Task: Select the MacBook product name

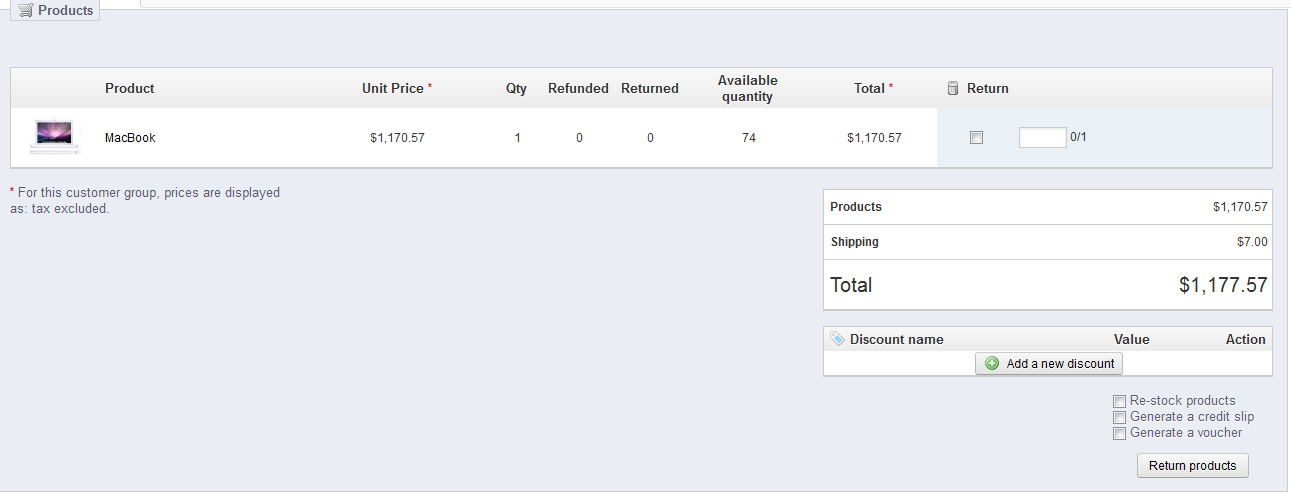Action: coord(130,138)
